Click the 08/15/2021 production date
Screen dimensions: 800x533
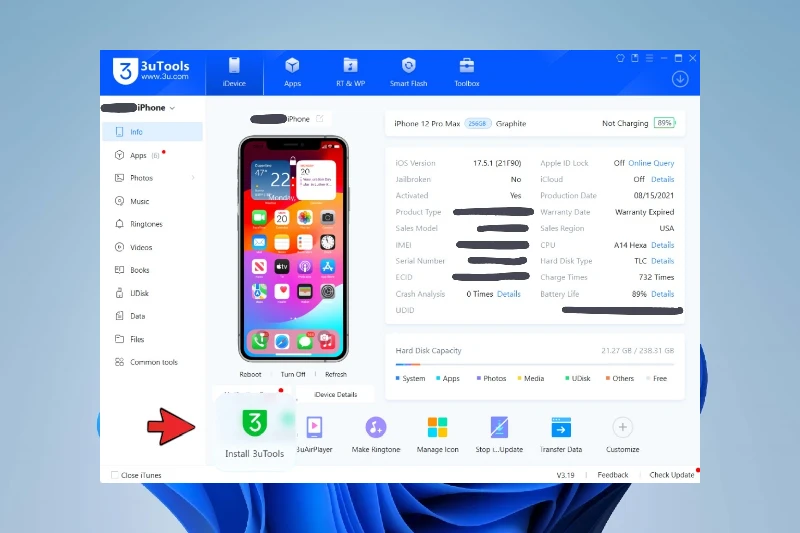tap(654, 195)
